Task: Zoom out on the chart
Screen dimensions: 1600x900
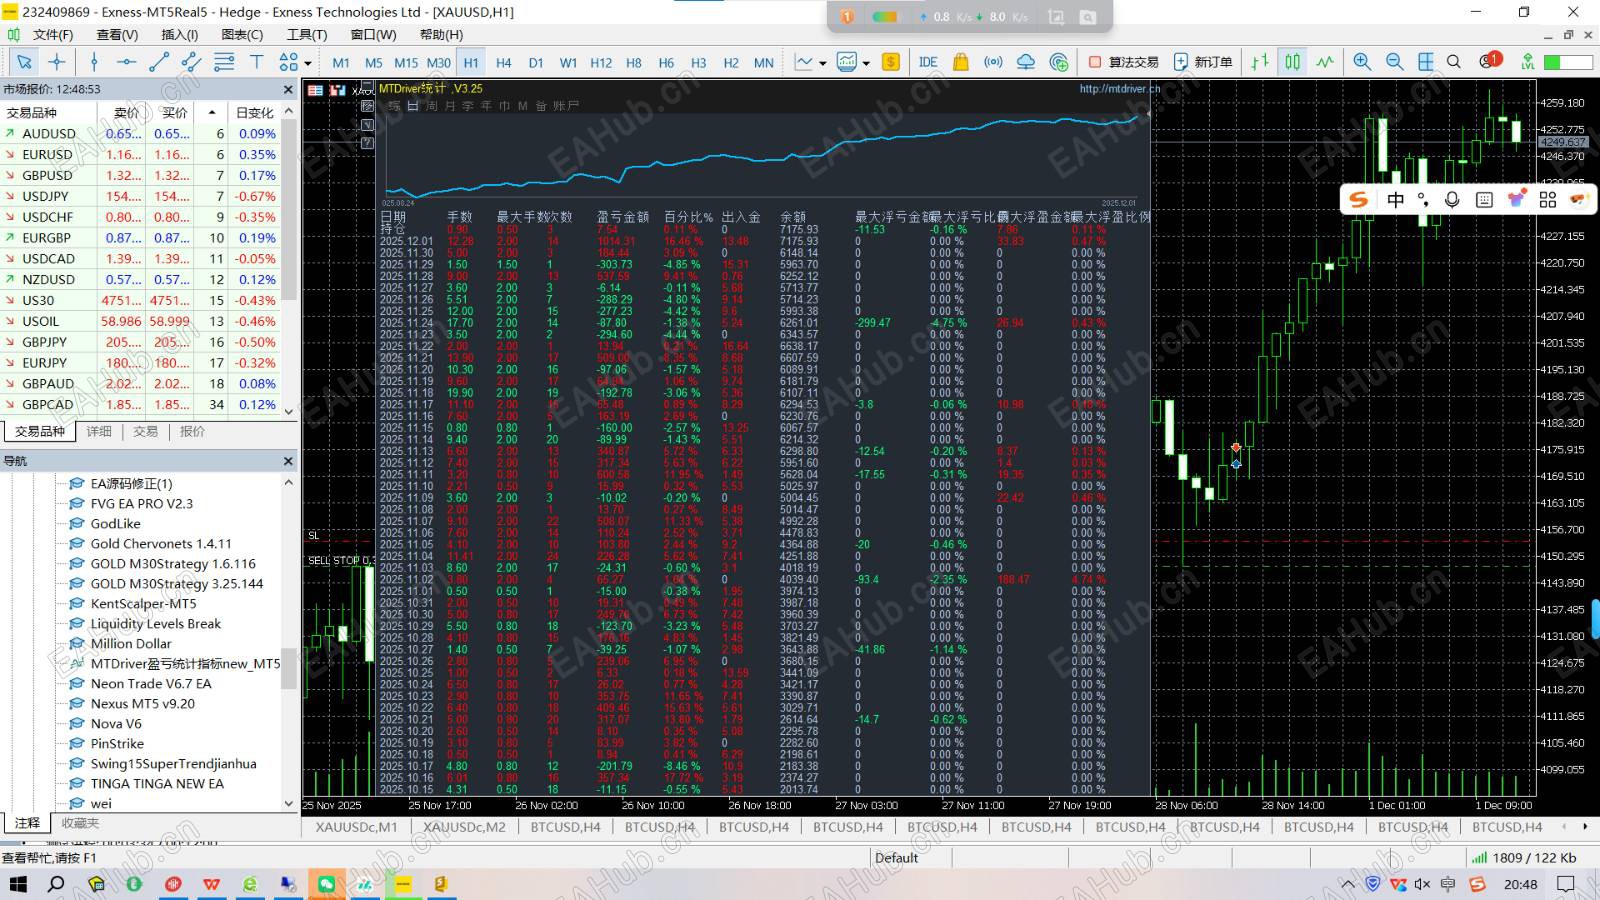Action: point(1394,62)
